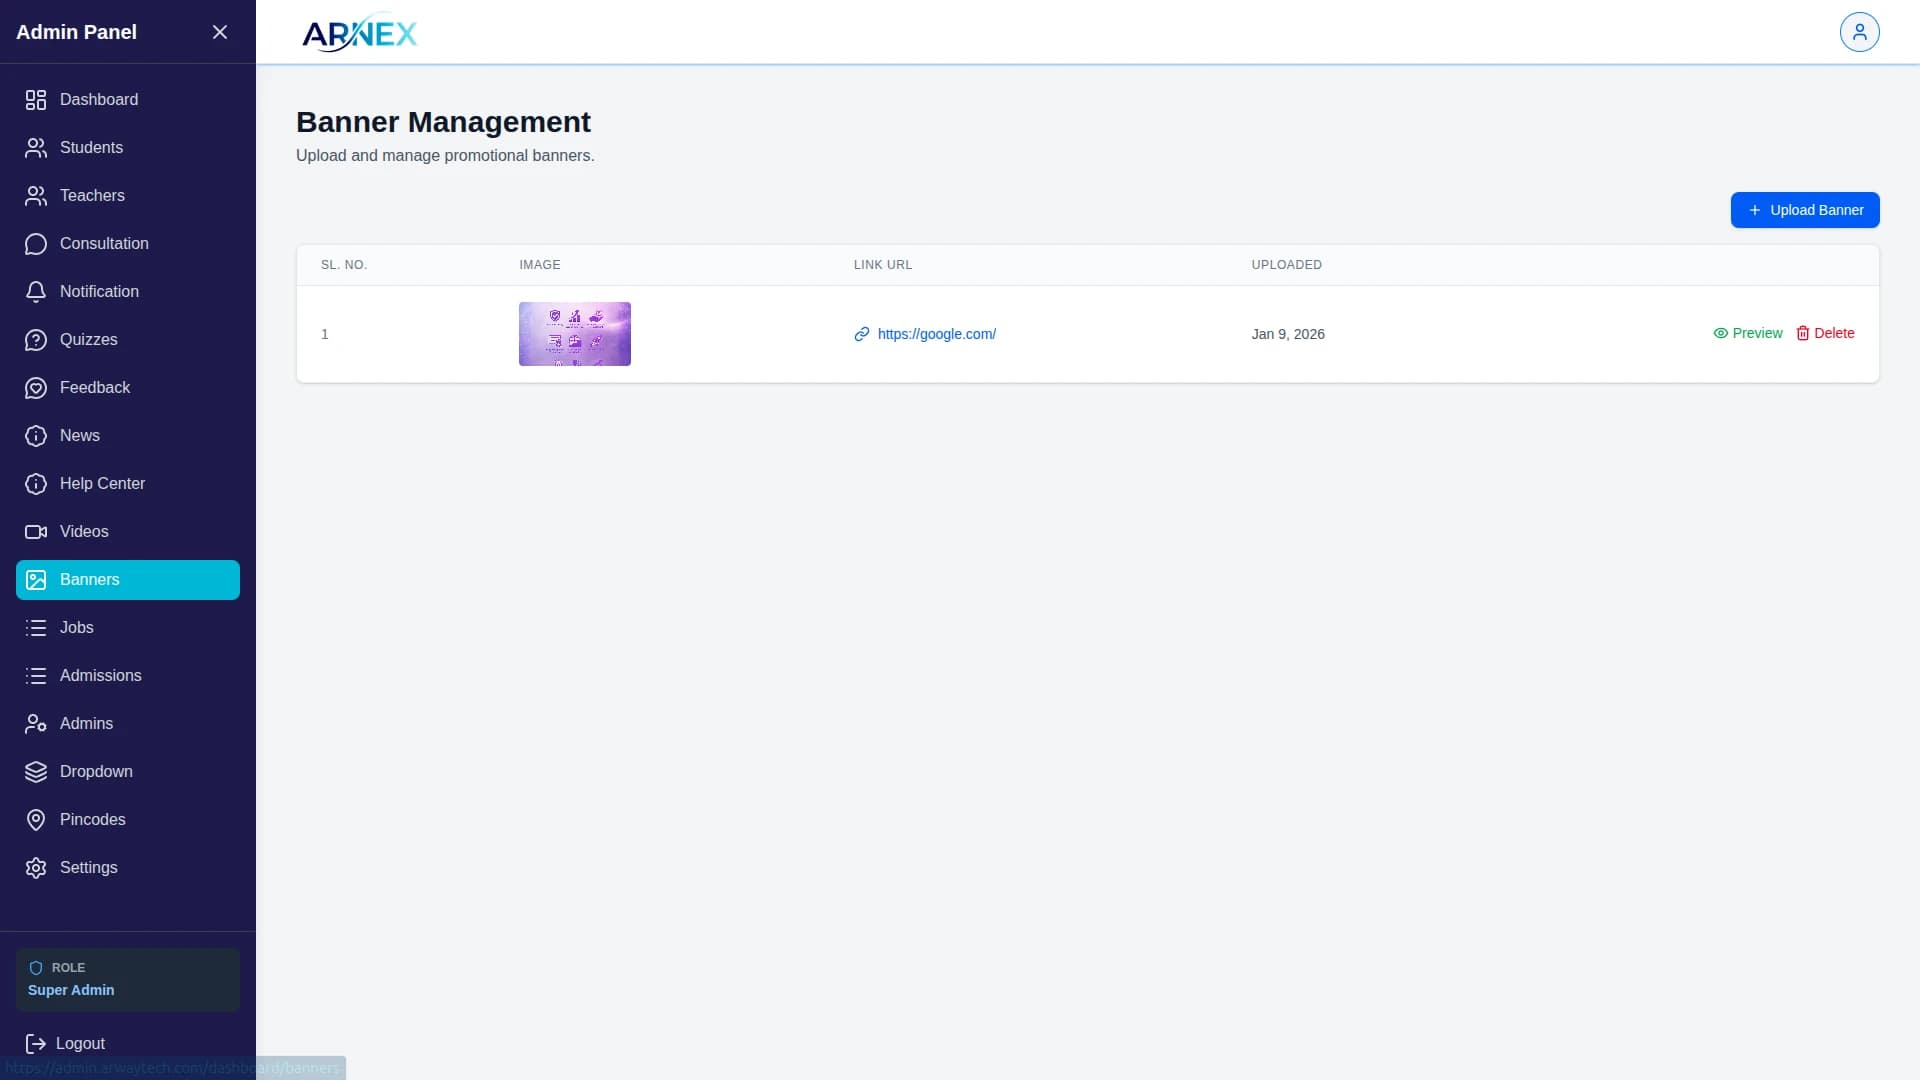This screenshot has width=1920, height=1080.
Task: Click the Quizzes question mark icon
Action: (x=36, y=340)
